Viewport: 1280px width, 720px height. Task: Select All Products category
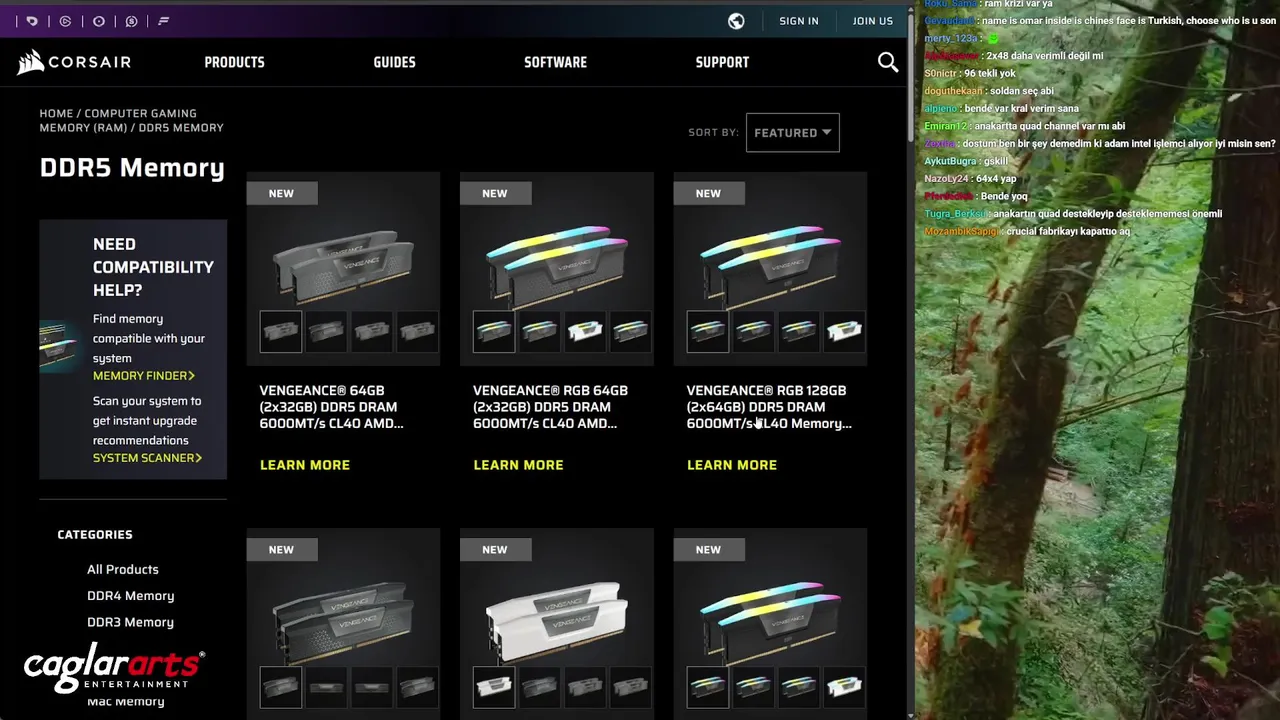[x=122, y=569]
